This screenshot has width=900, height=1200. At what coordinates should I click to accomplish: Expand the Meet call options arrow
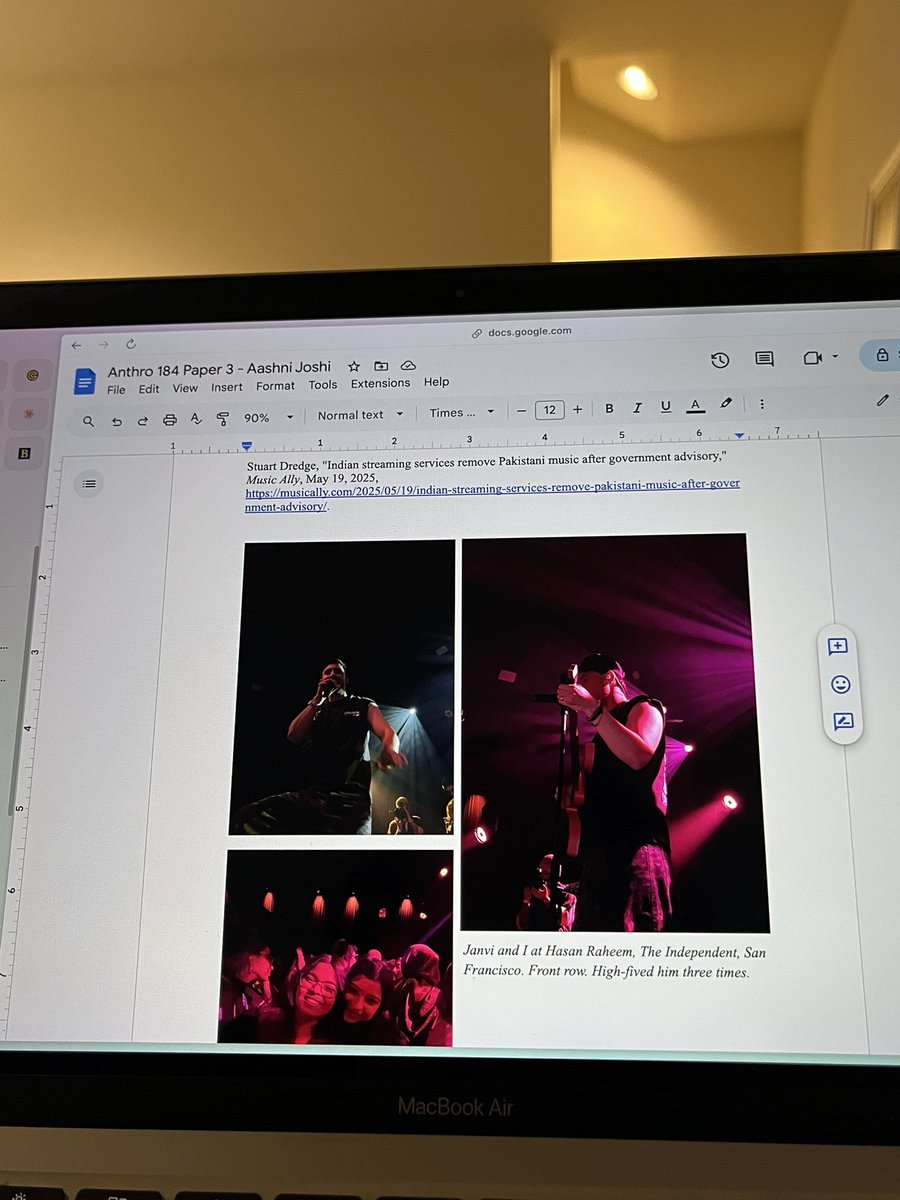[x=835, y=357]
